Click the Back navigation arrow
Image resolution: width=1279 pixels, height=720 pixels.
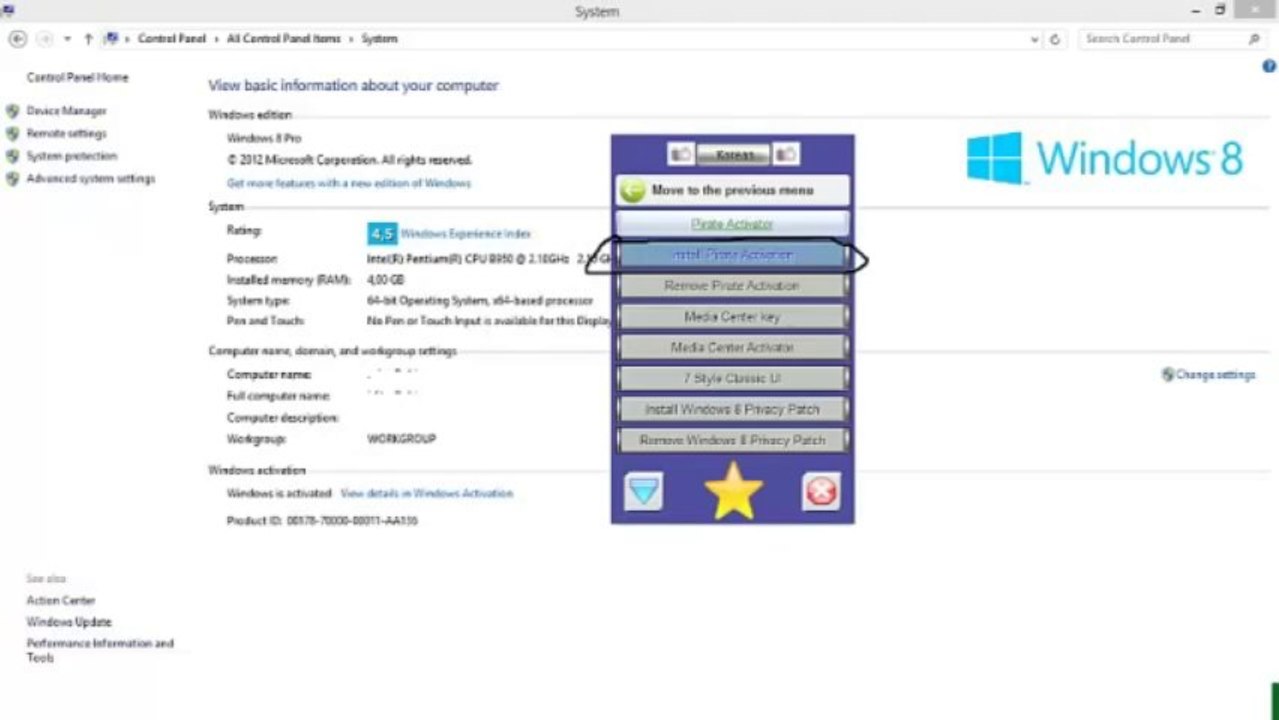pos(17,39)
